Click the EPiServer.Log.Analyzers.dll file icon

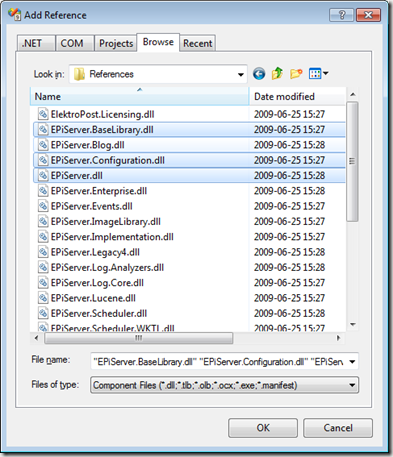tap(43, 268)
